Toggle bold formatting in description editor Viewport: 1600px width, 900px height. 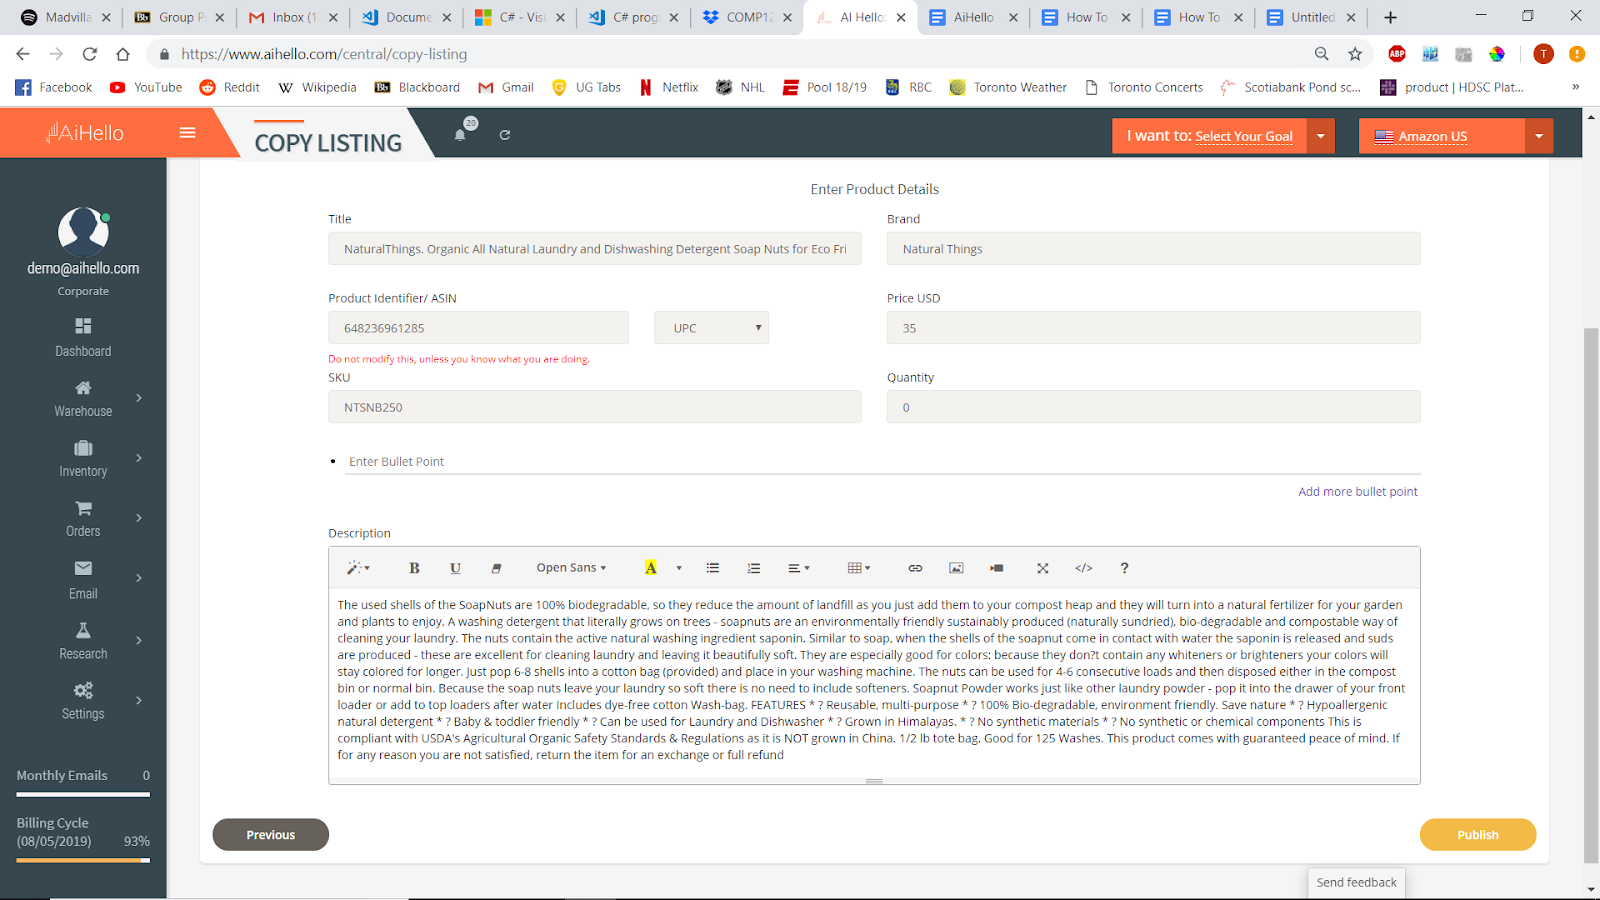[x=414, y=568]
